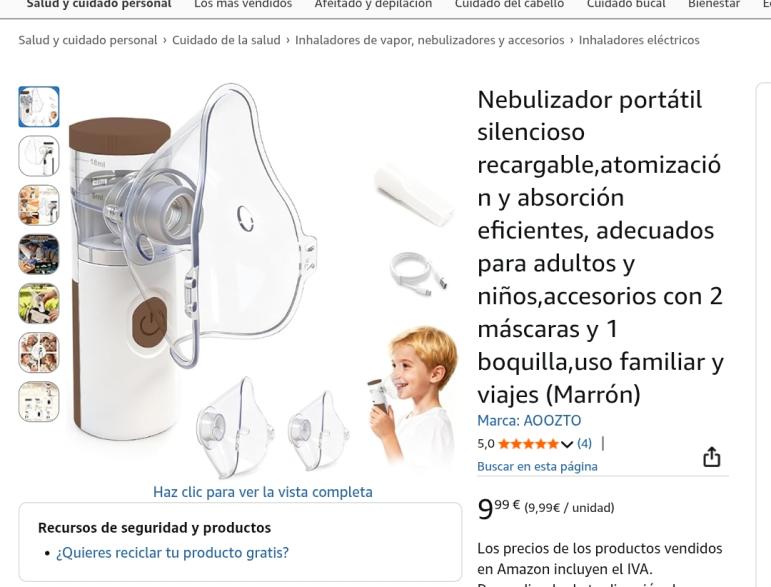The height and width of the screenshot is (587, 771).
Task: Expand the star rating dropdown chevron
Action: (567, 444)
